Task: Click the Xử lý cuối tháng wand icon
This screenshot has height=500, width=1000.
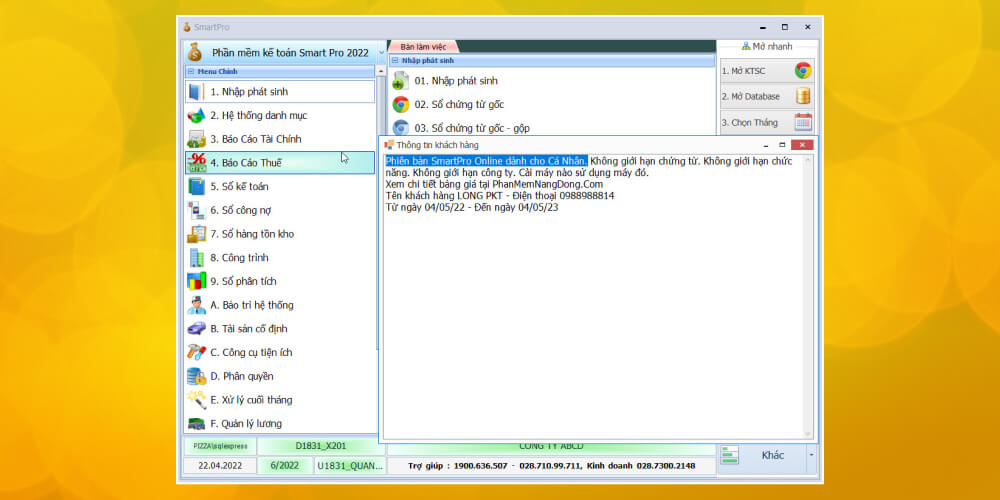Action: pyautogui.click(x=196, y=400)
